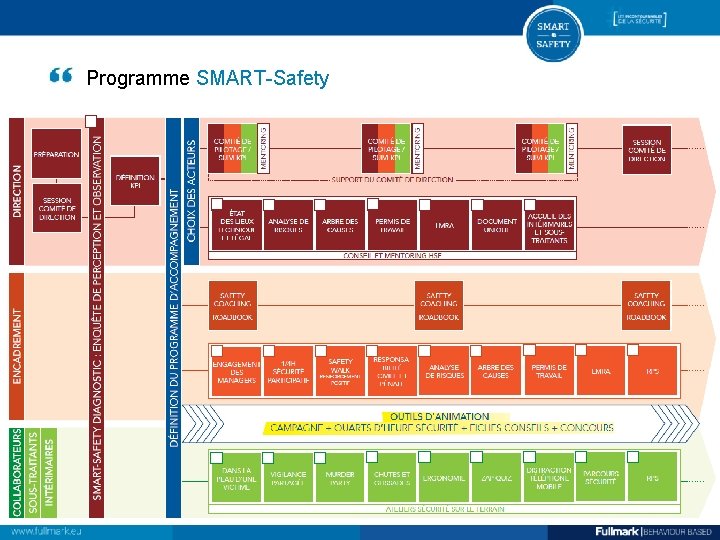720x540 pixels.
Task: Check the Safety Walk tile checkbox
Action: (x=321, y=351)
